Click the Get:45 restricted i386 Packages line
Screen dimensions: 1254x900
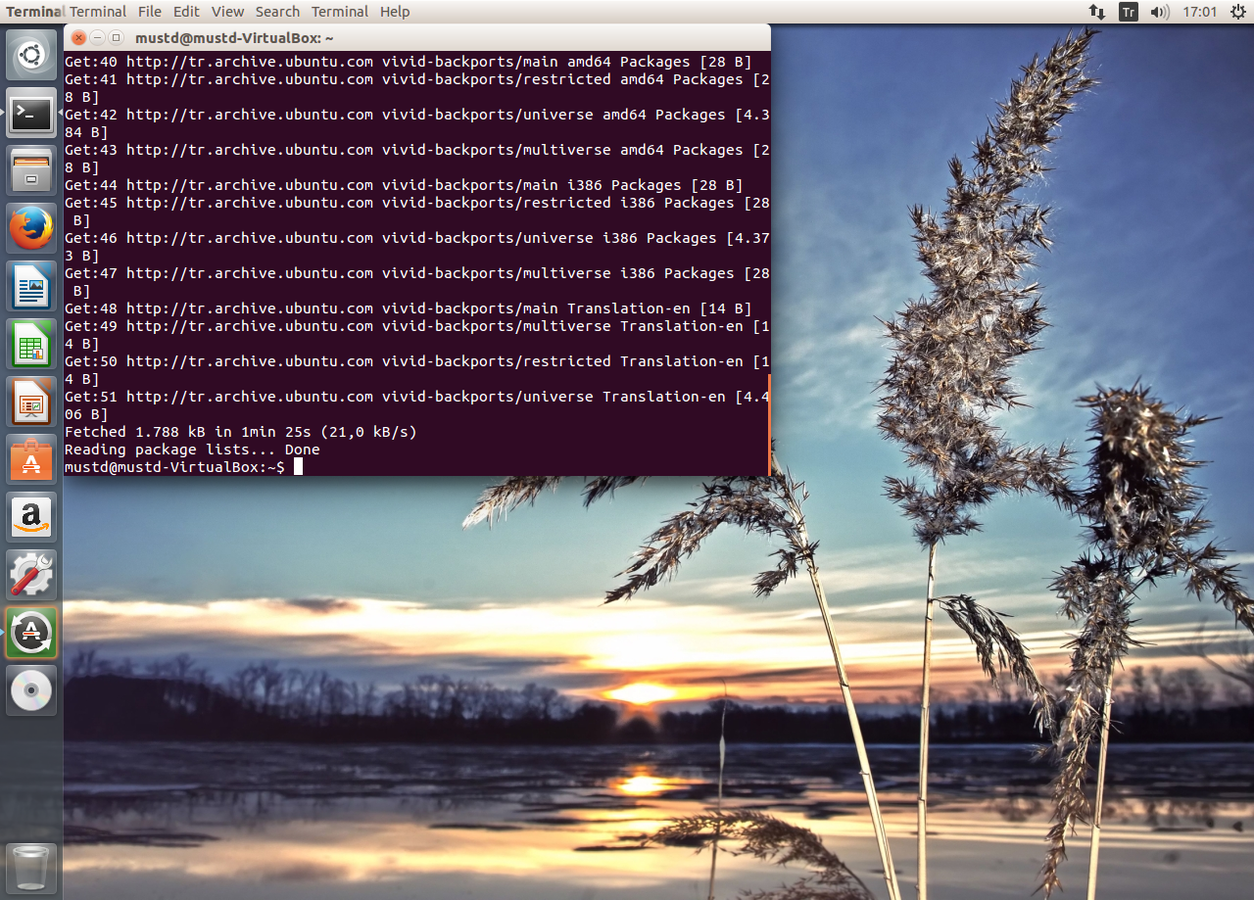pyautogui.click(x=415, y=212)
